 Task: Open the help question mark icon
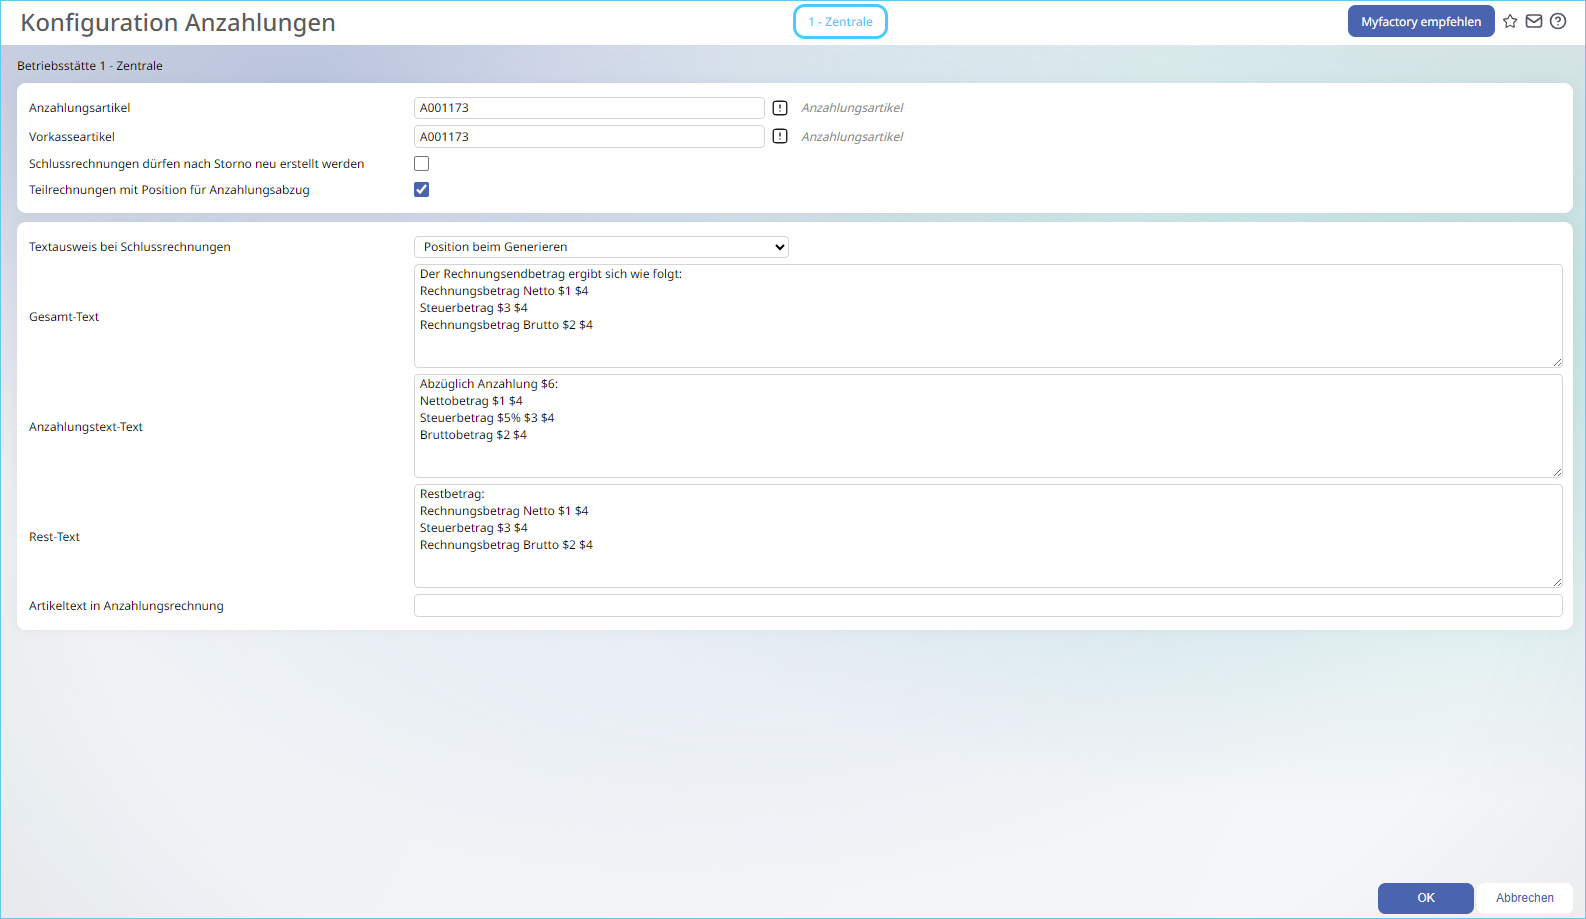[x=1558, y=21]
